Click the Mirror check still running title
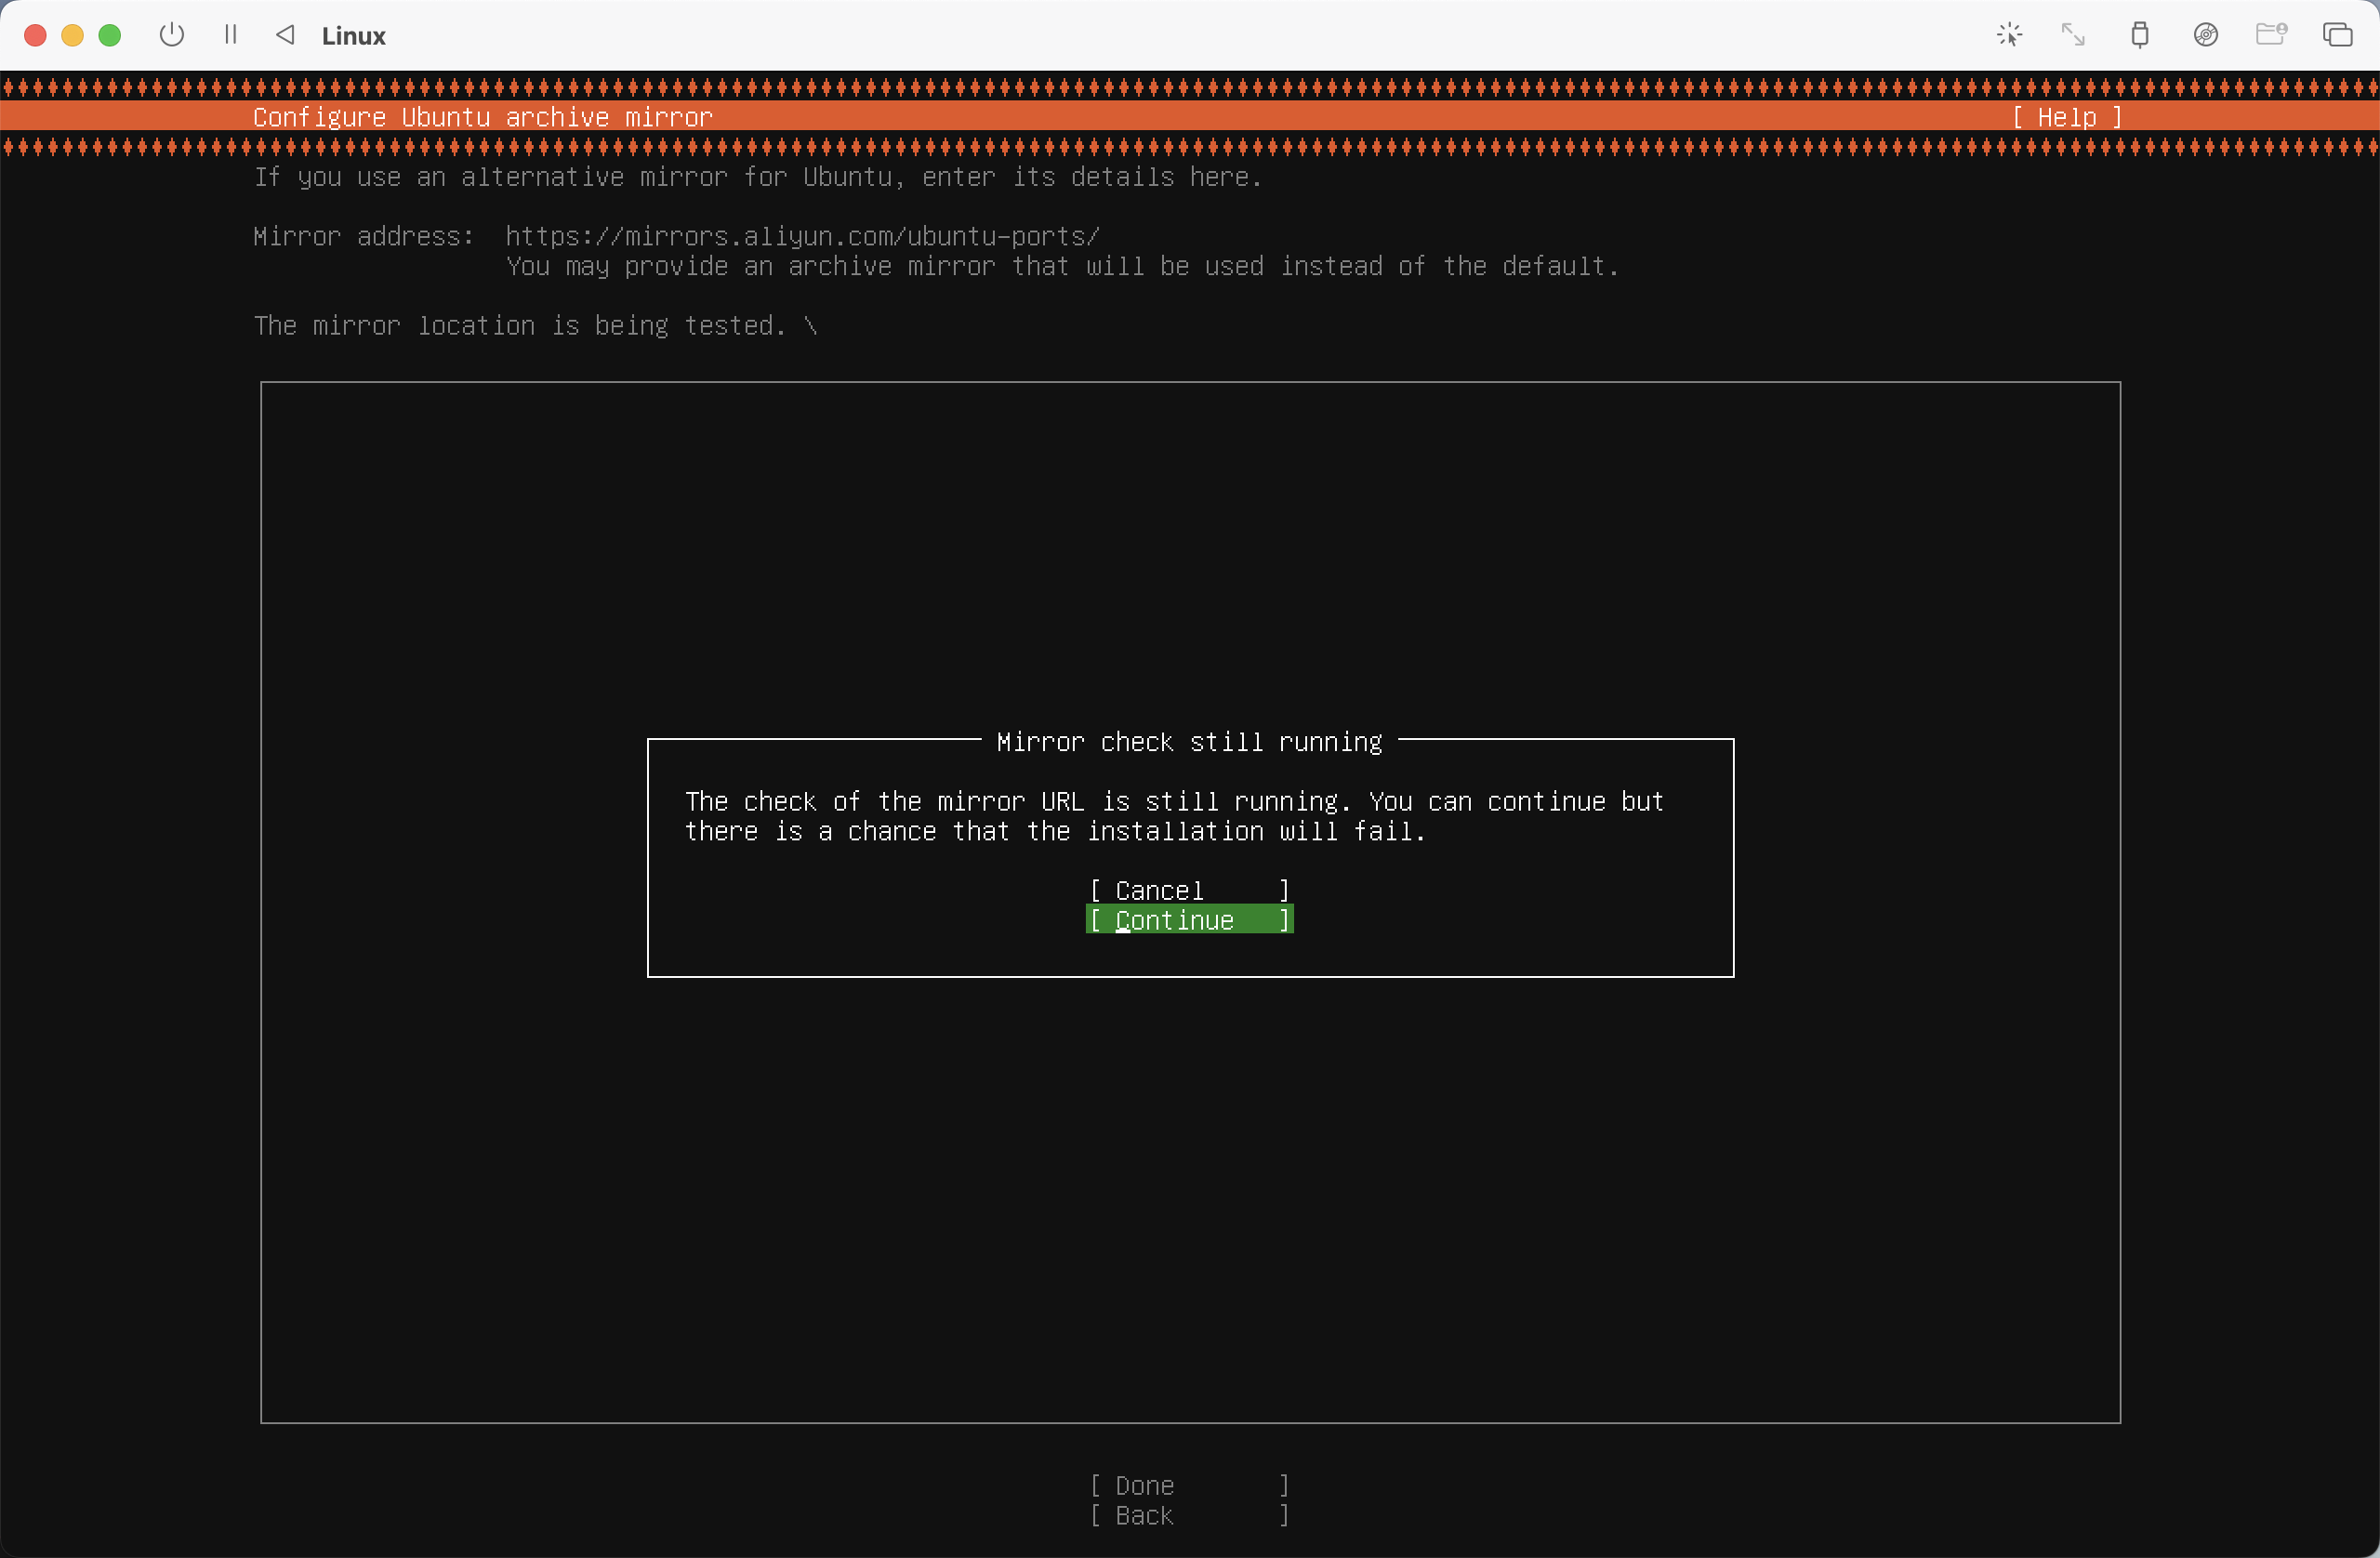The image size is (2380, 1558). click(1189, 742)
